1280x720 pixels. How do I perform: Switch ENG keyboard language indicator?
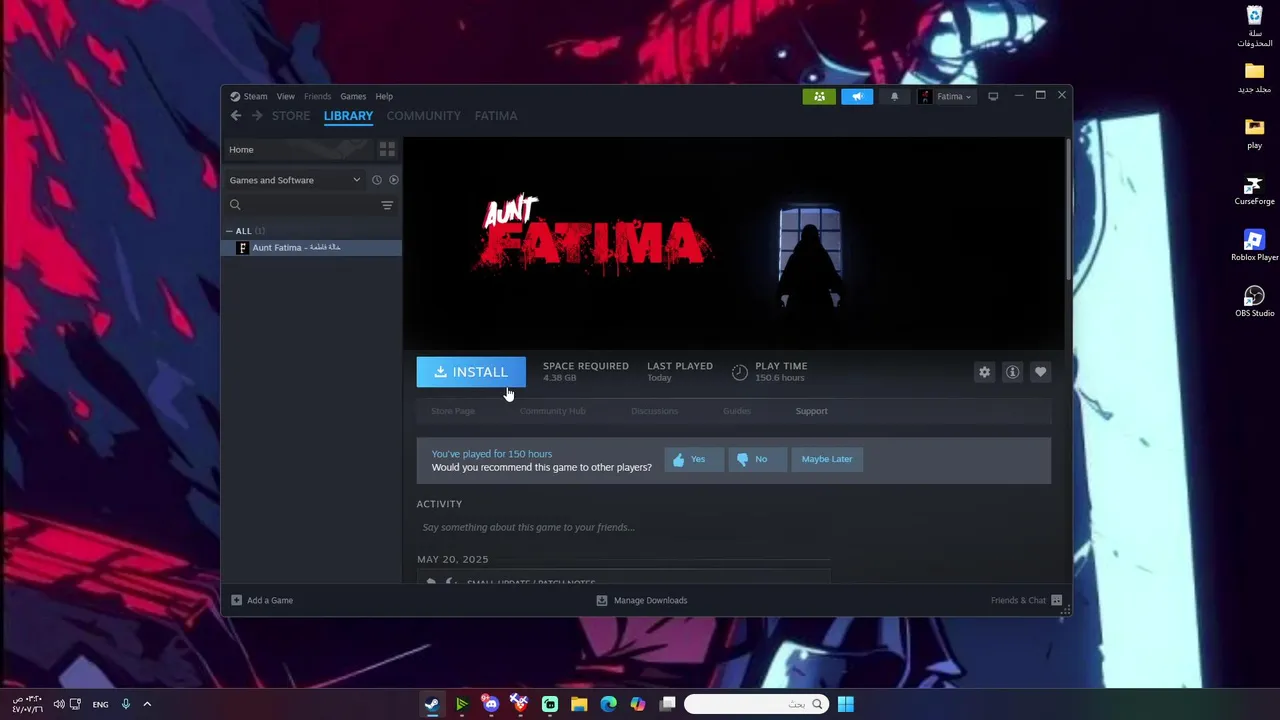coord(100,704)
